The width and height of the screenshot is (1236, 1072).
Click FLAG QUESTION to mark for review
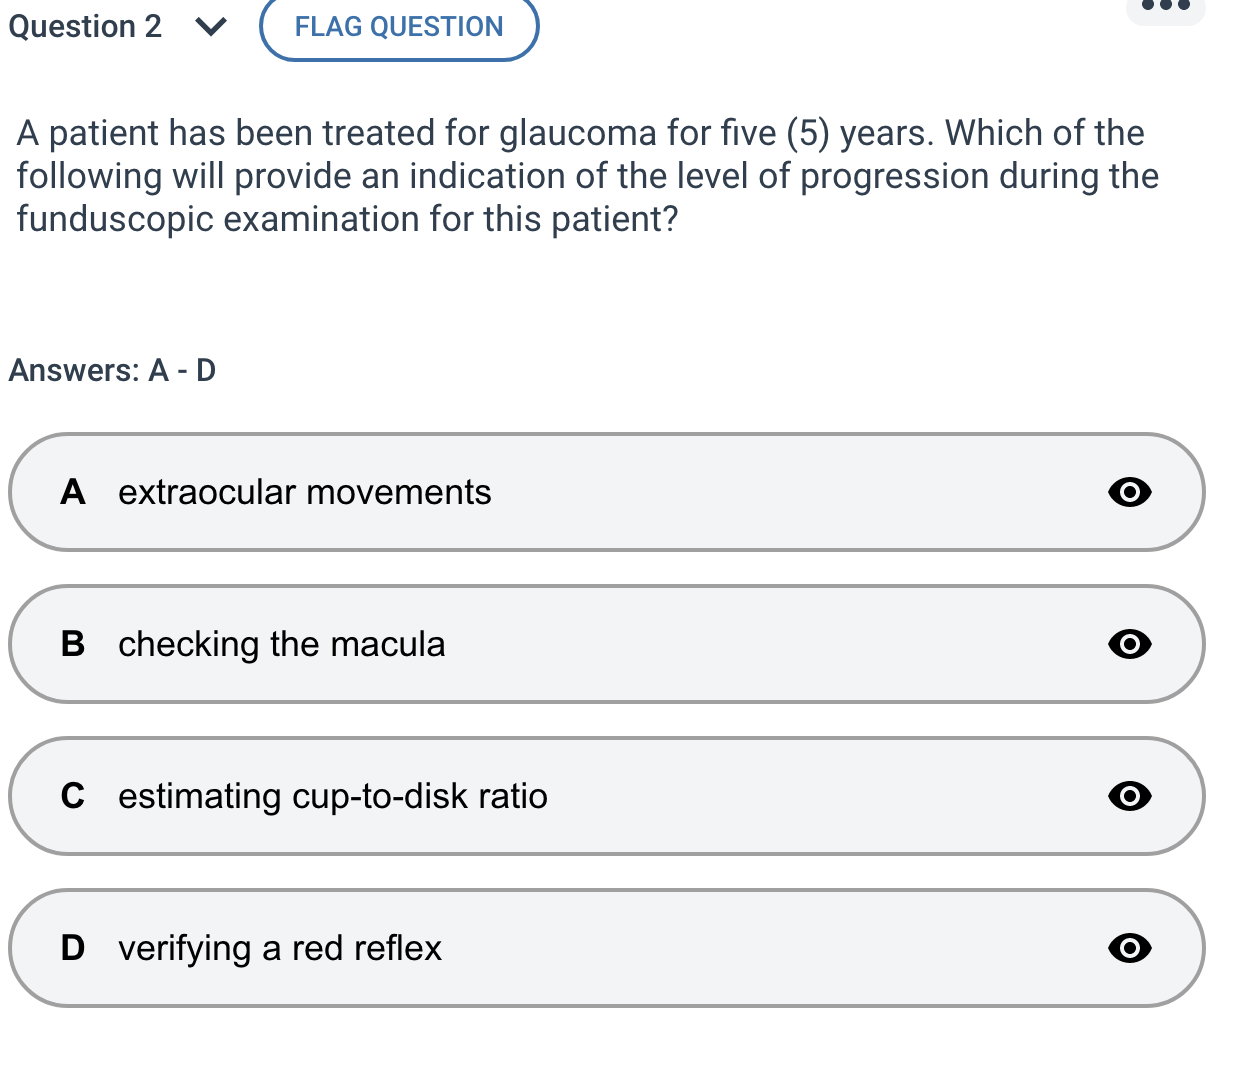tap(398, 27)
